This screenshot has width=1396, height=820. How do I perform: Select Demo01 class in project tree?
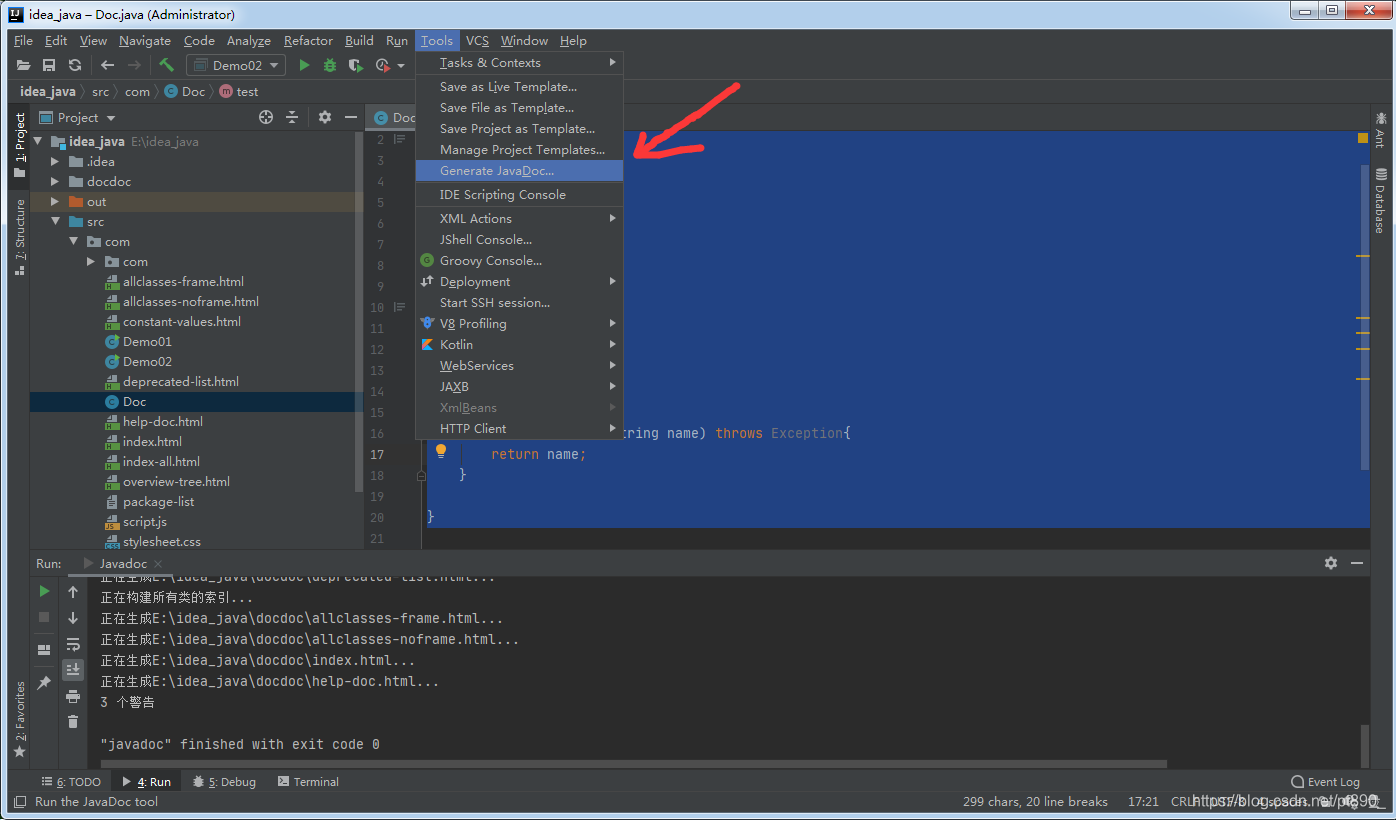147,341
